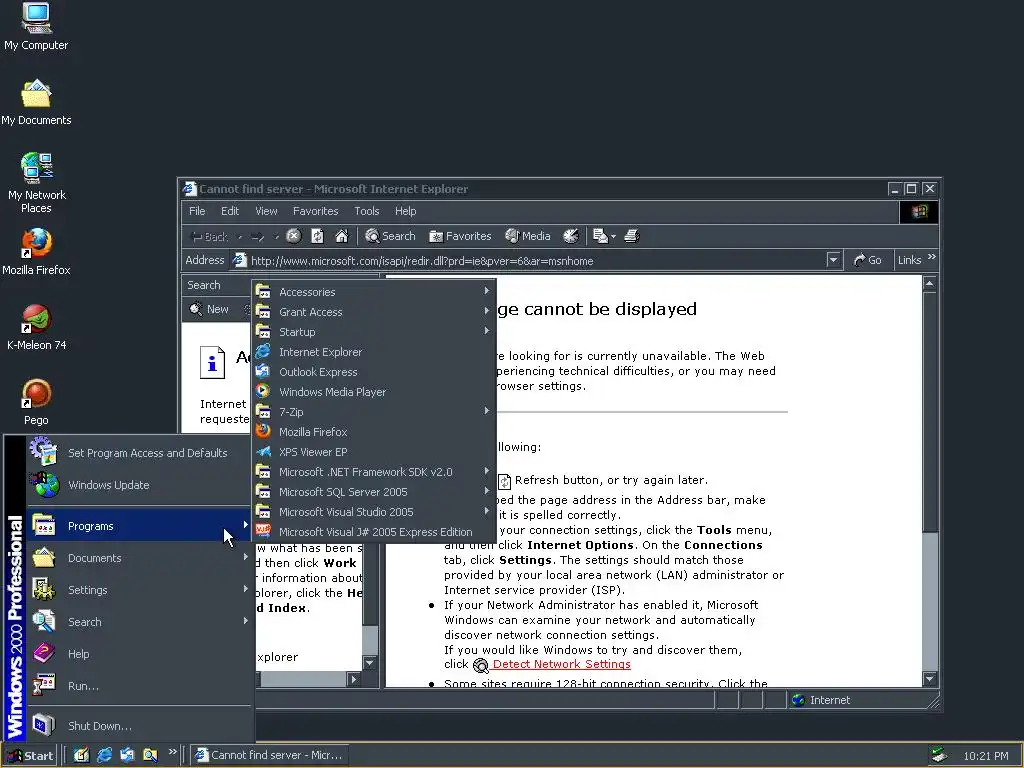Expand the quick launch overflow chevron
The height and width of the screenshot is (768, 1024).
[x=172, y=752]
